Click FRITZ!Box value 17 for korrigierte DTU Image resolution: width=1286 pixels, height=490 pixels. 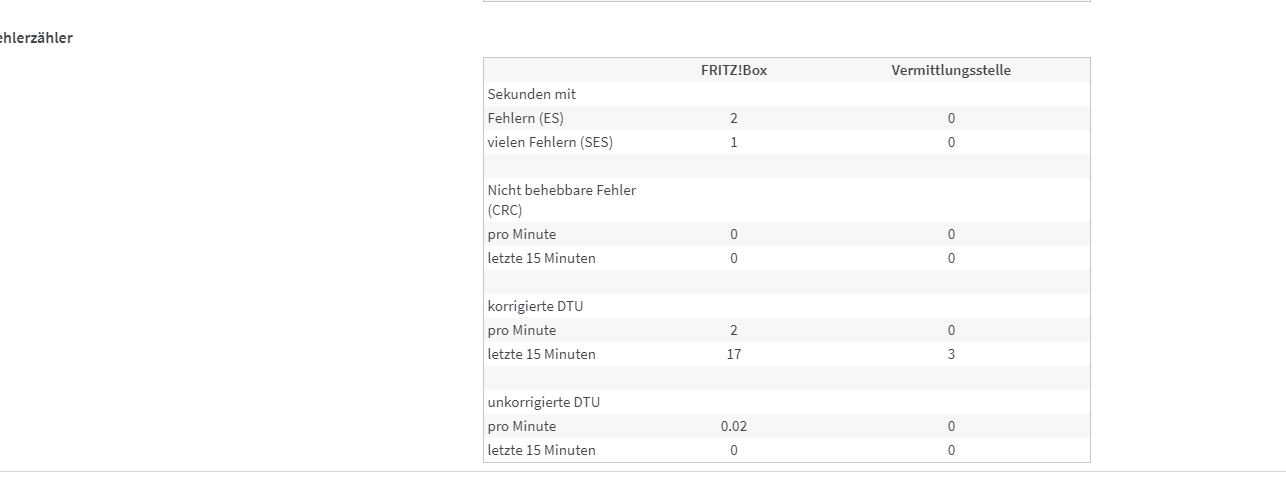(734, 354)
